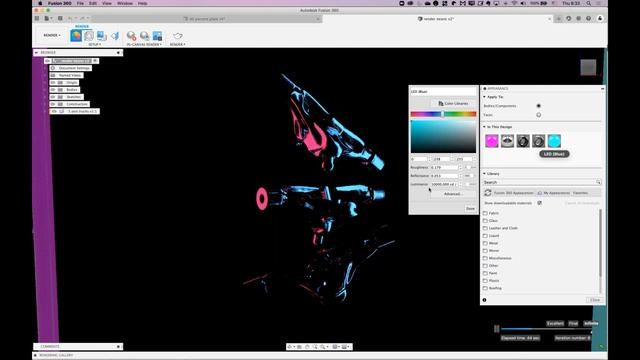Open in-canvas render settings icon

[x=144, y=36]
